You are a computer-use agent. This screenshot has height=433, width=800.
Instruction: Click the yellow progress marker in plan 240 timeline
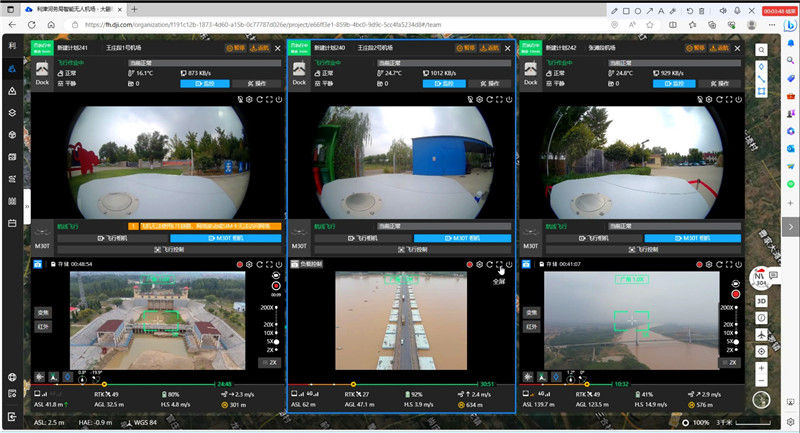[x=353, y=384]
